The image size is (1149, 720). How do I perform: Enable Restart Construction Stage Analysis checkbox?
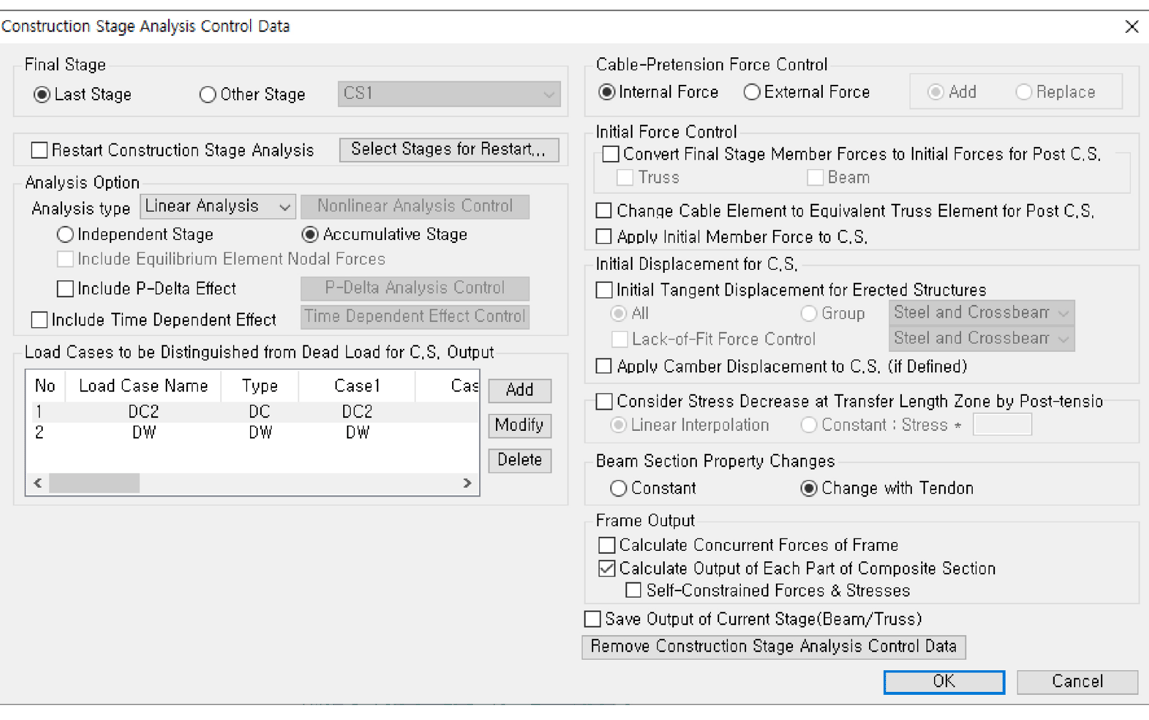tap(40, 151)
